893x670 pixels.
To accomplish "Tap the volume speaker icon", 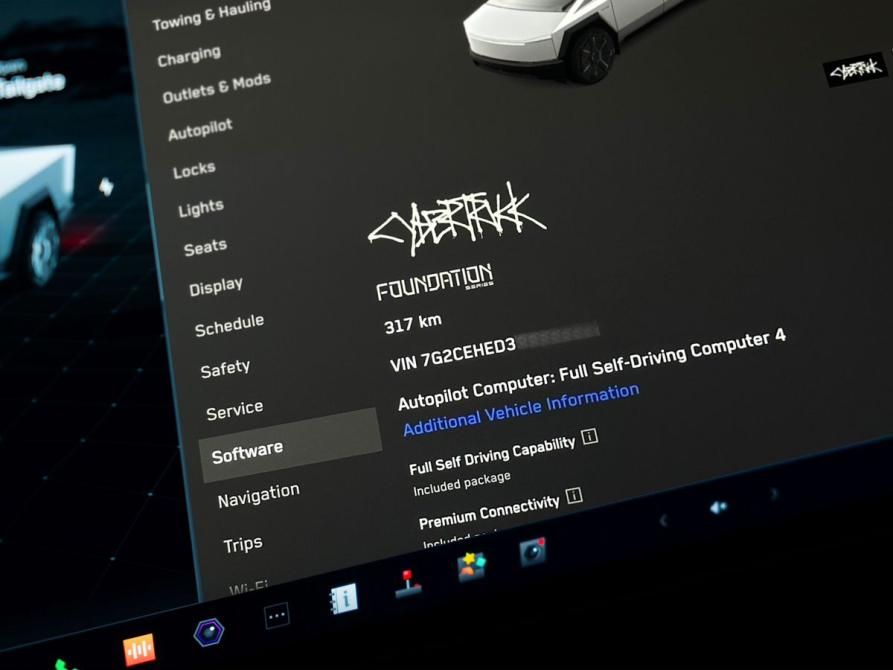I will (x=719, y=506).
